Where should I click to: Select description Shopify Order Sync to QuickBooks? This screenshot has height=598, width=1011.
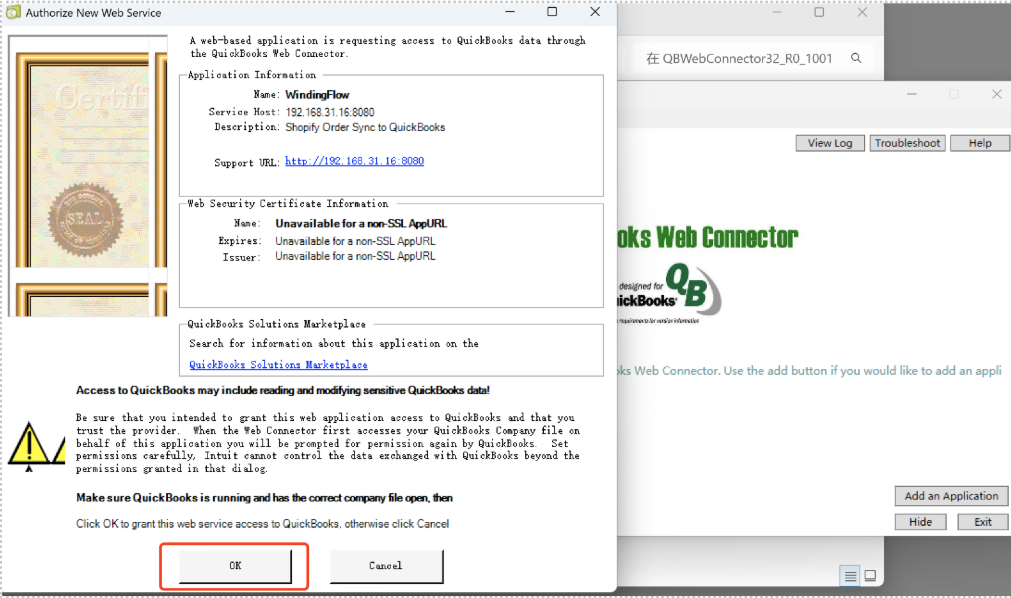click(x=366, y=128)
